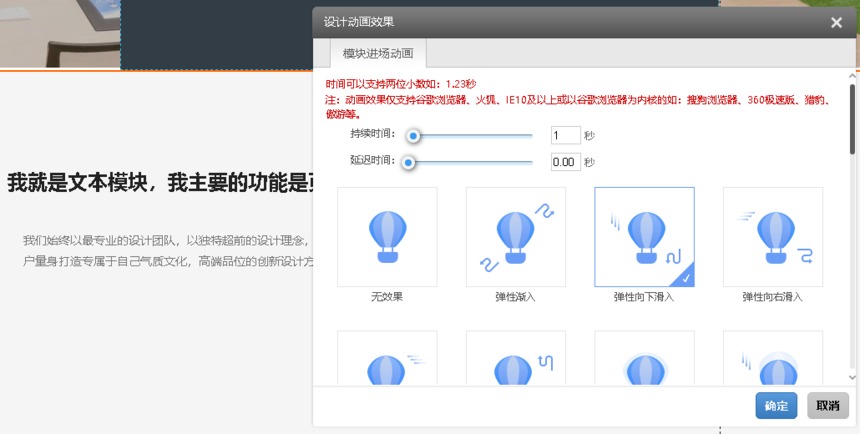Image resolution: width=860 pixels, height=434 pixels.
Task: Click the 取消 button
Action: [828, 406]
